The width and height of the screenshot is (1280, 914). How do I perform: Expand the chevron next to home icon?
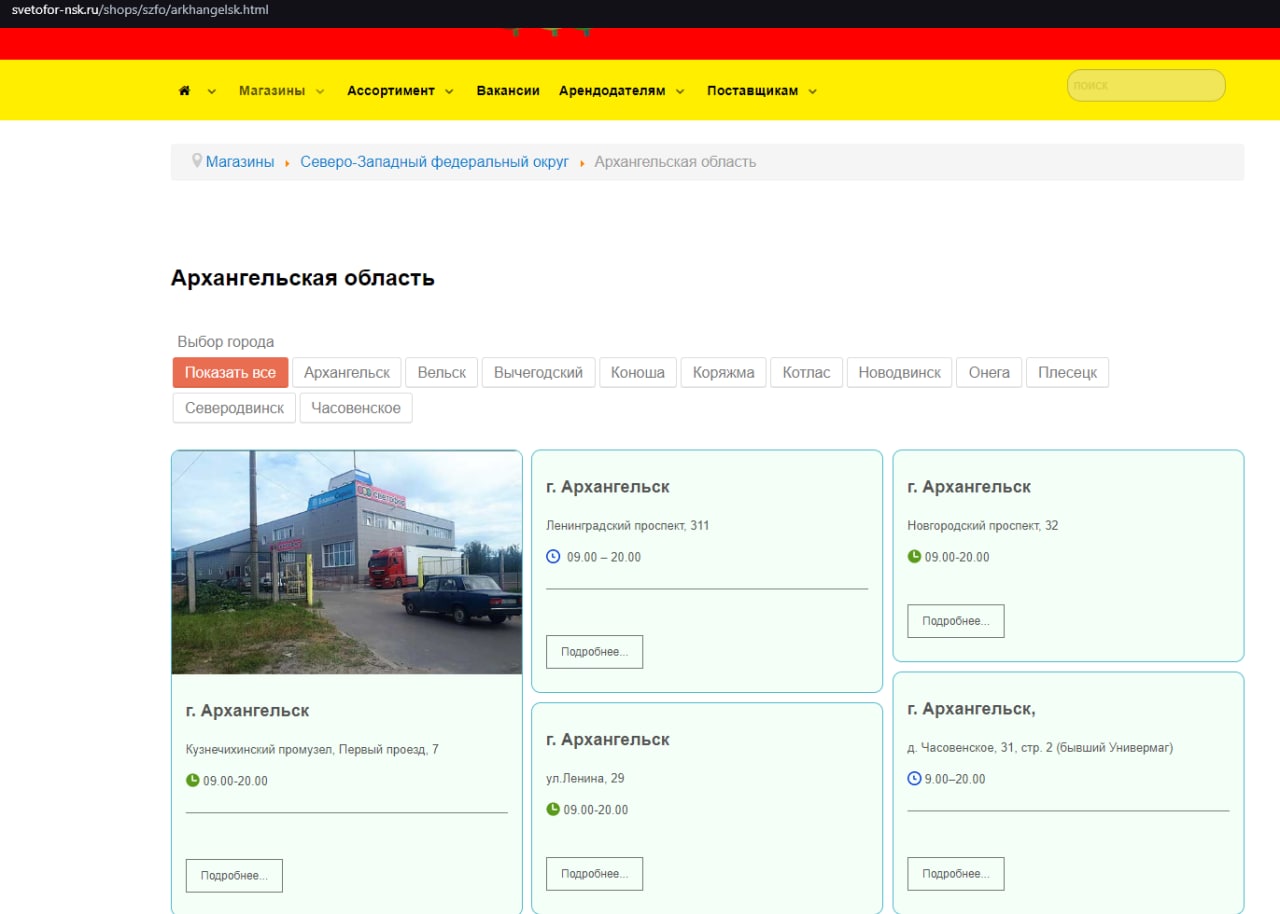(212, 92)
